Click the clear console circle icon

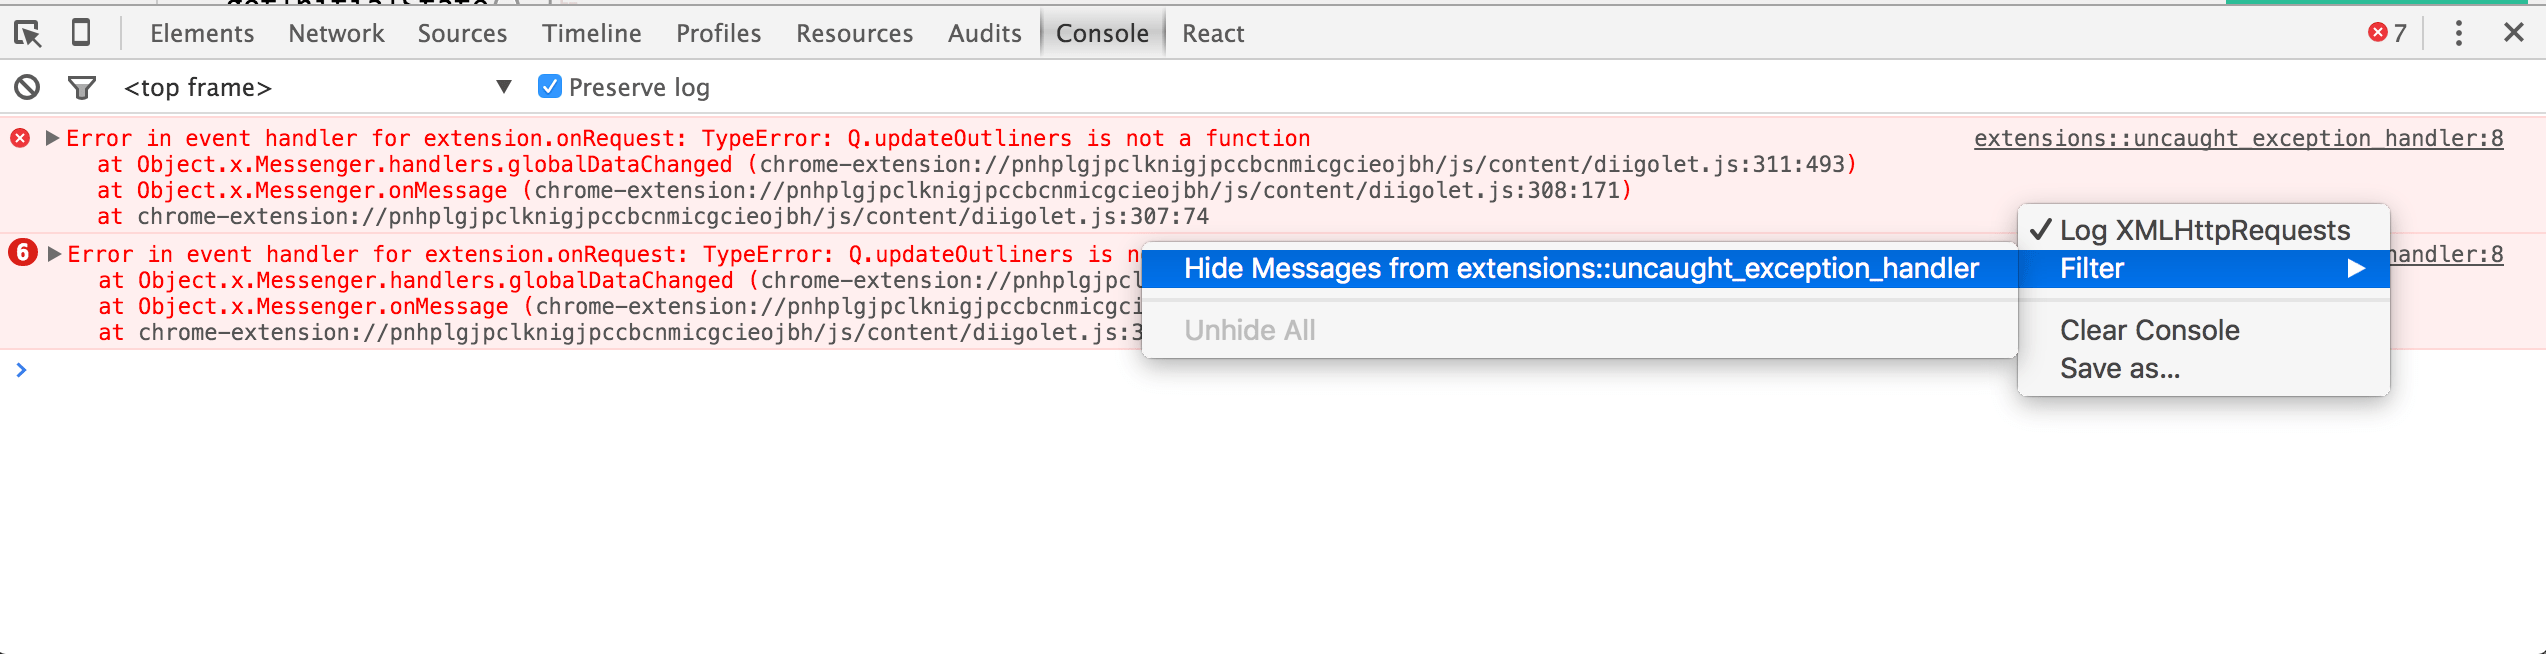[27, 87]
